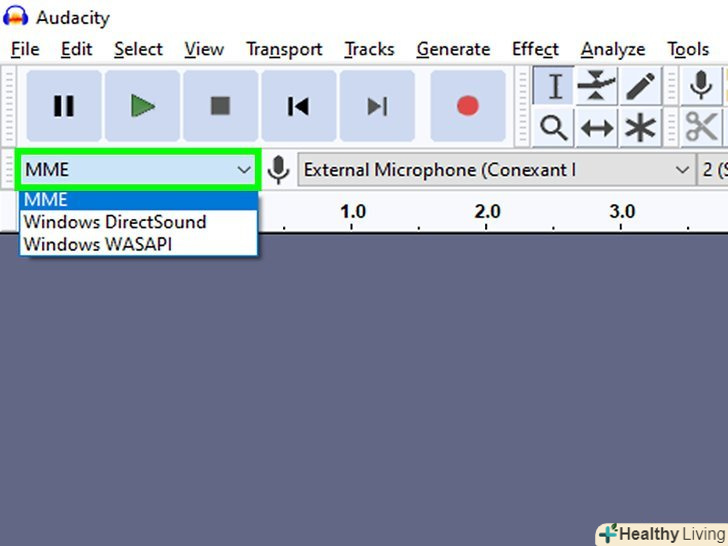Screen dimensions: 728x546
Task: Click the 2.0 mark on the timeline ruler
Action: (487, 212)
